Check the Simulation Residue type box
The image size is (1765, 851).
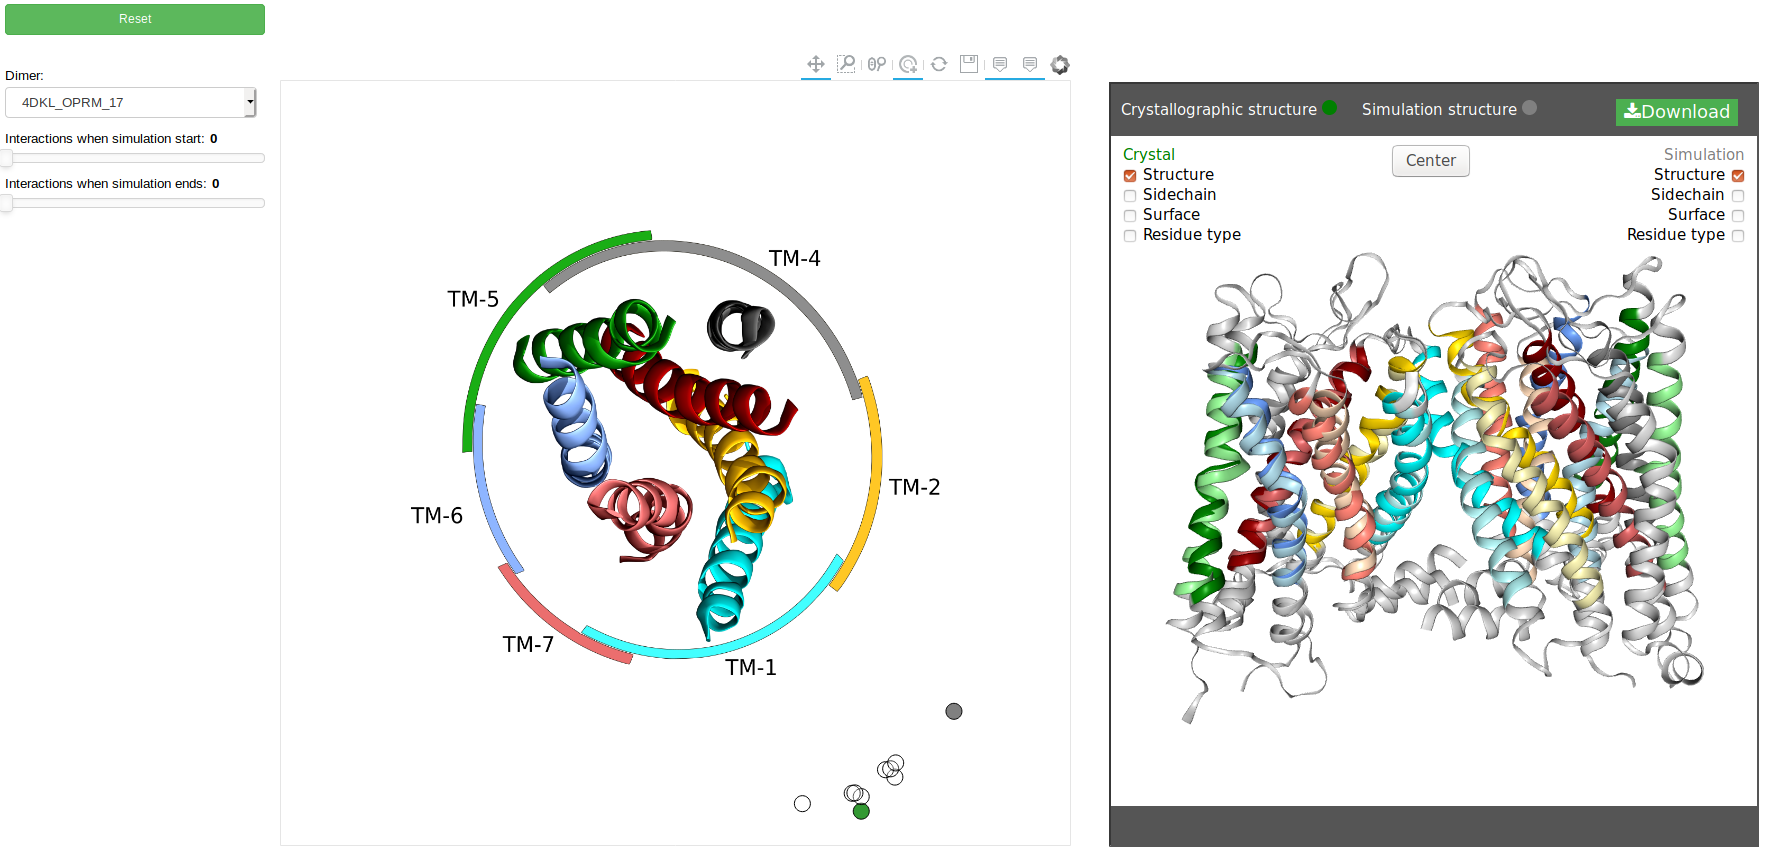1738,236
